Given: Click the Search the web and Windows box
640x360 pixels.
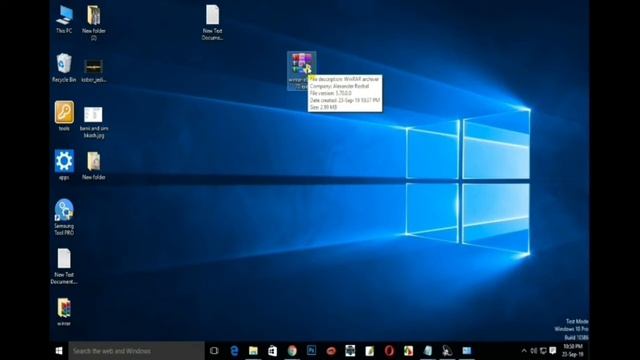Looking at the screenshot, I should 136,351.
